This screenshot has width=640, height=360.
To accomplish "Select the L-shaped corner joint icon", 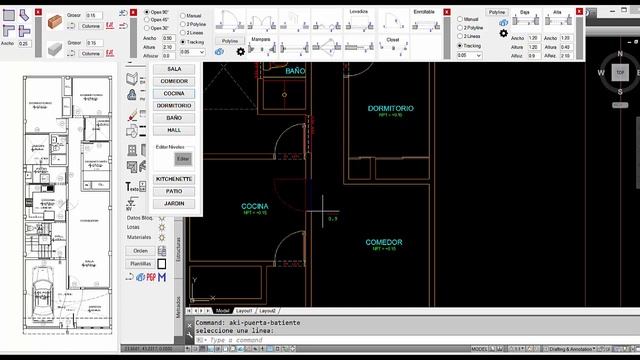I will pos(9,30).
